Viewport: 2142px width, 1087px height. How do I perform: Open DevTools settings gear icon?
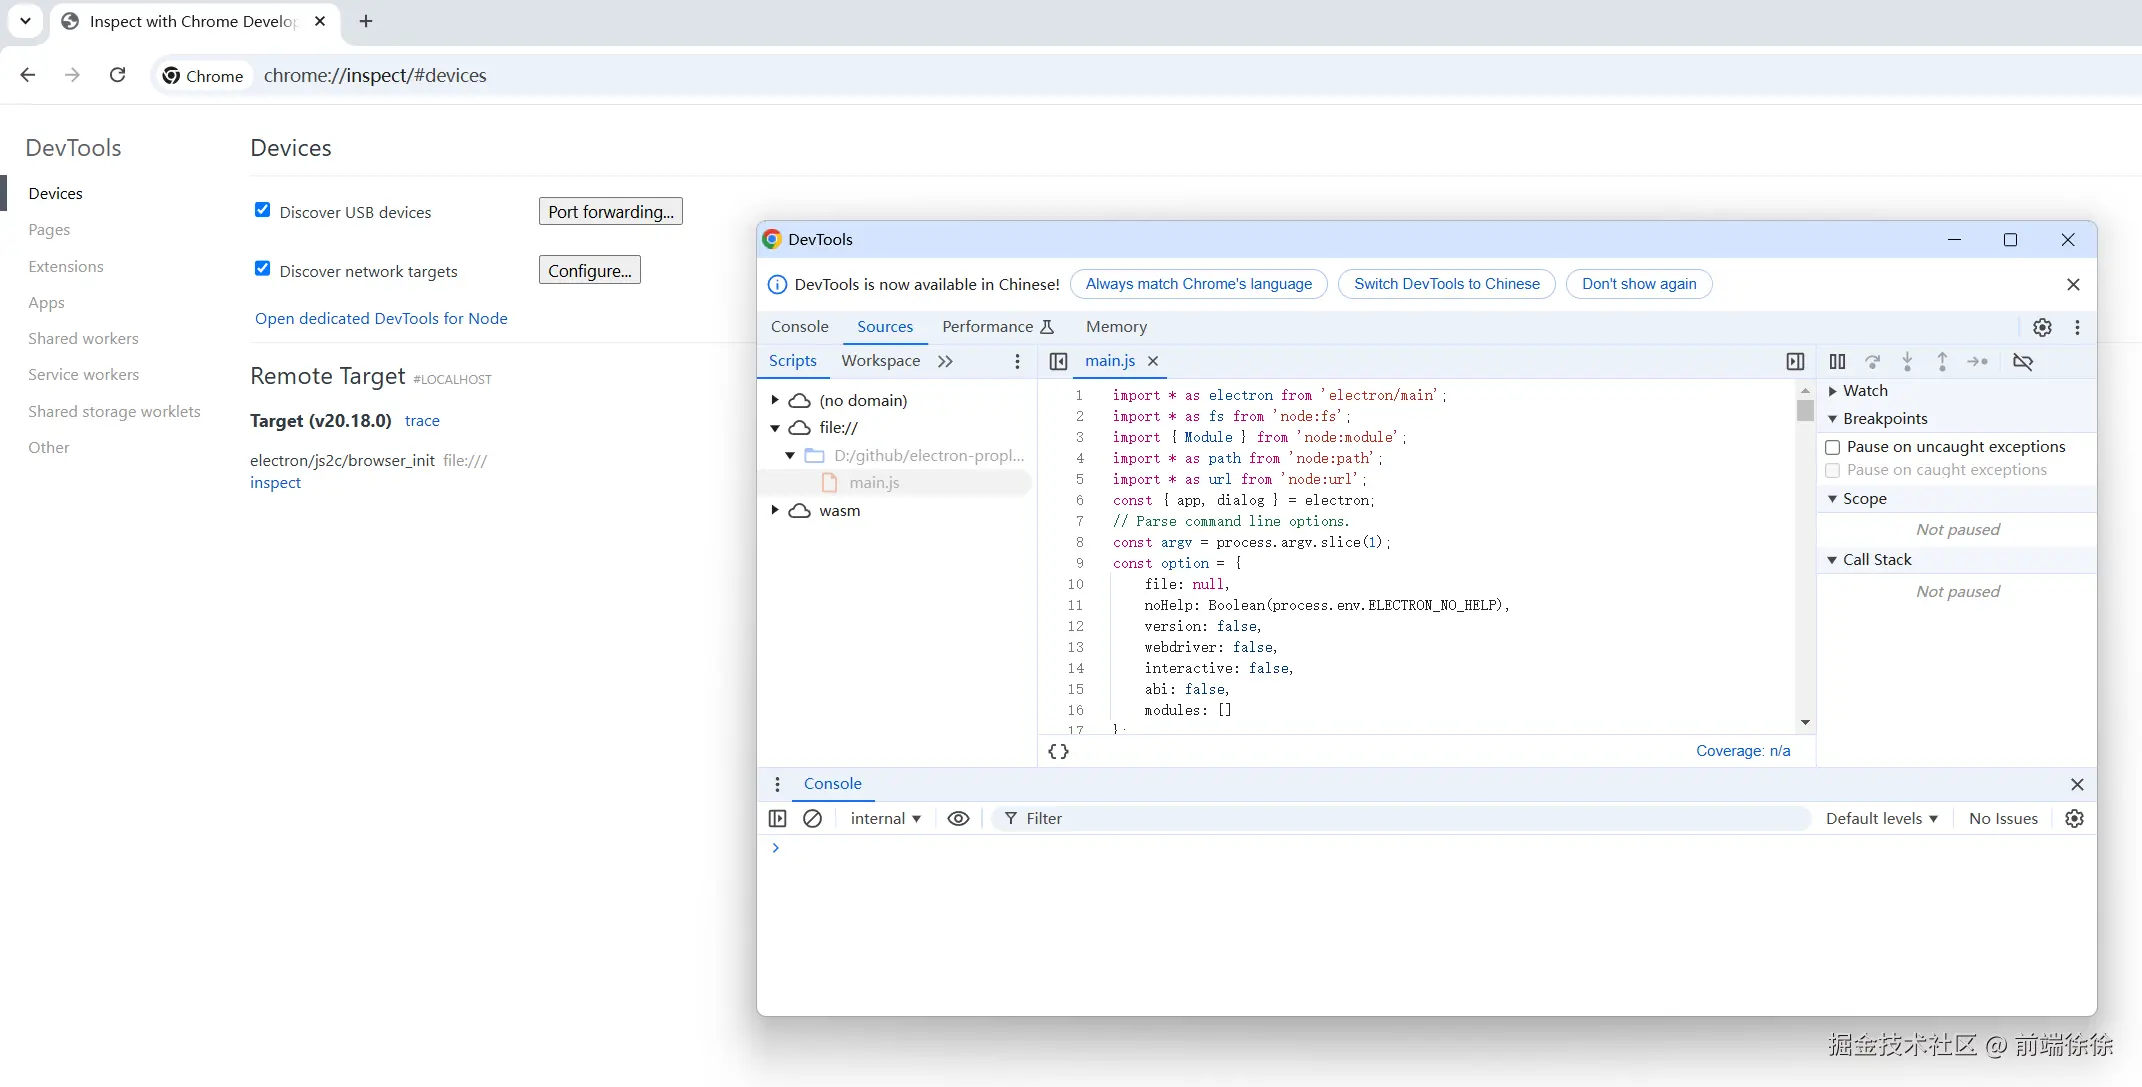(x=2042, y=327)
